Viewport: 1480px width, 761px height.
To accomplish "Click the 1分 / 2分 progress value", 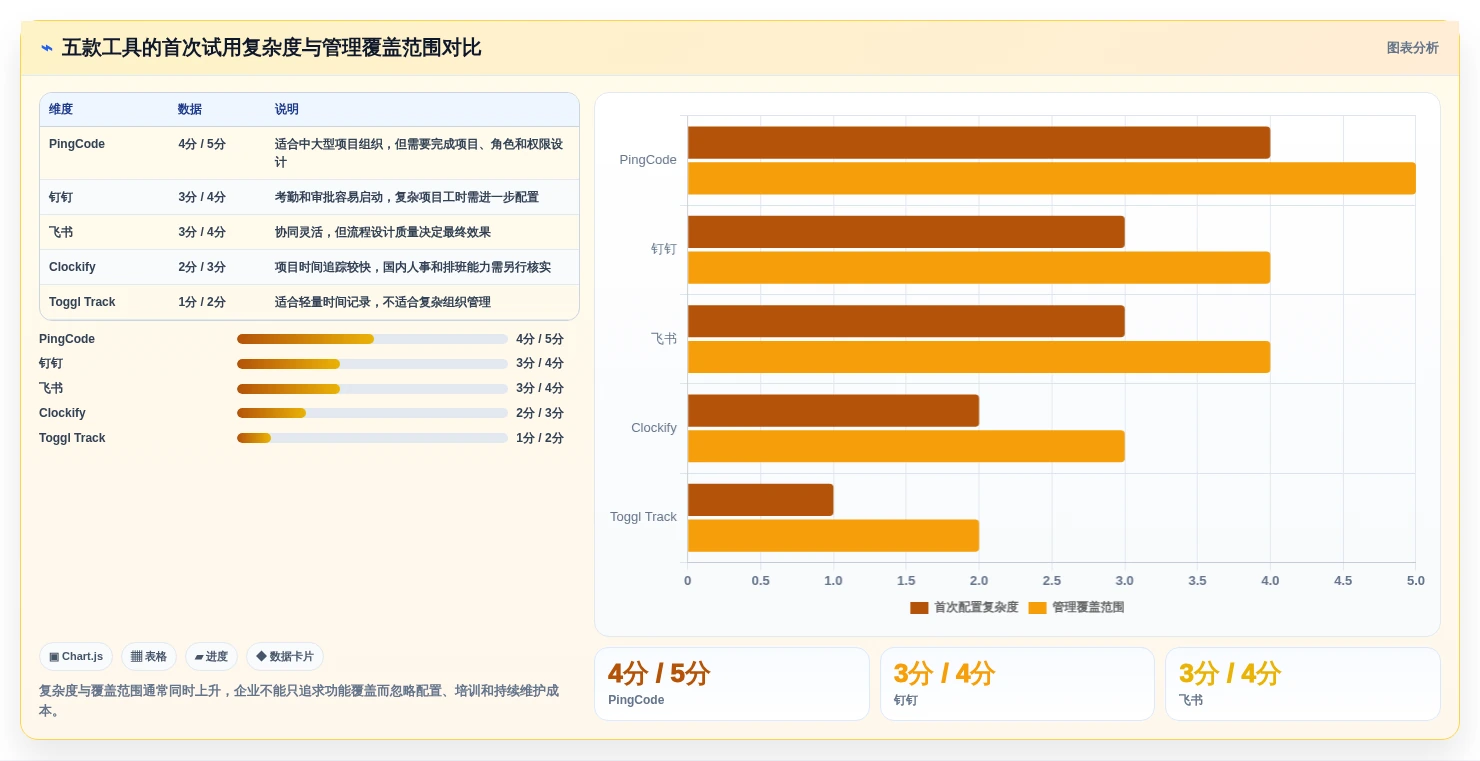I will (540, 438).
